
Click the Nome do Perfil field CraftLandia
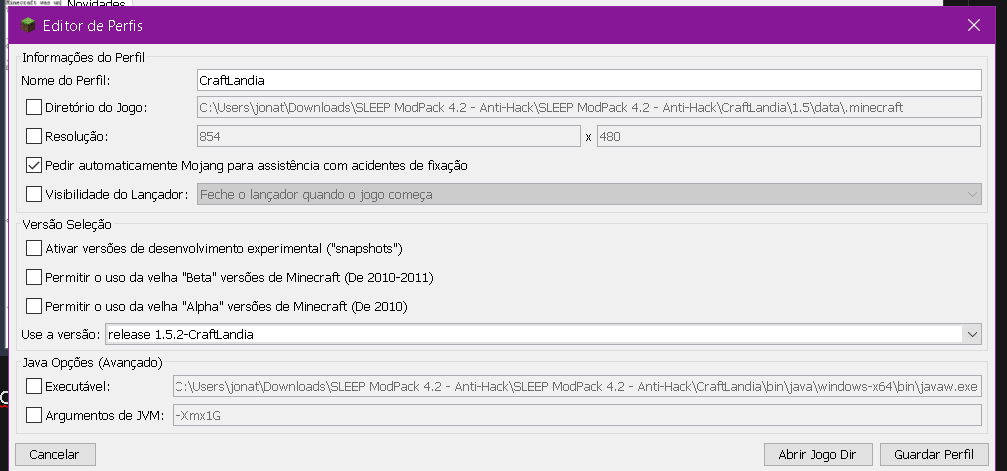click(589, 80)
